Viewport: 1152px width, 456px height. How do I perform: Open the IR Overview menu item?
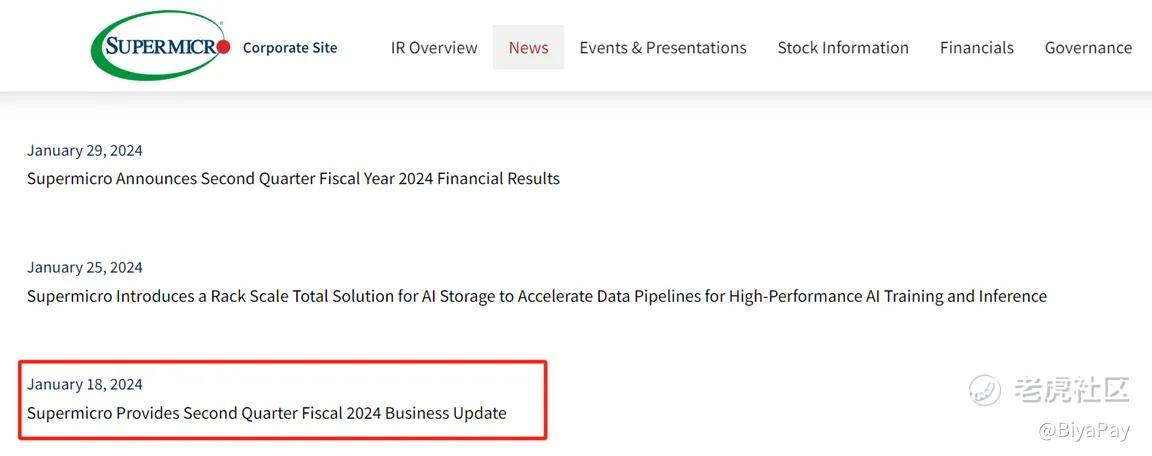tap(434, 48)
